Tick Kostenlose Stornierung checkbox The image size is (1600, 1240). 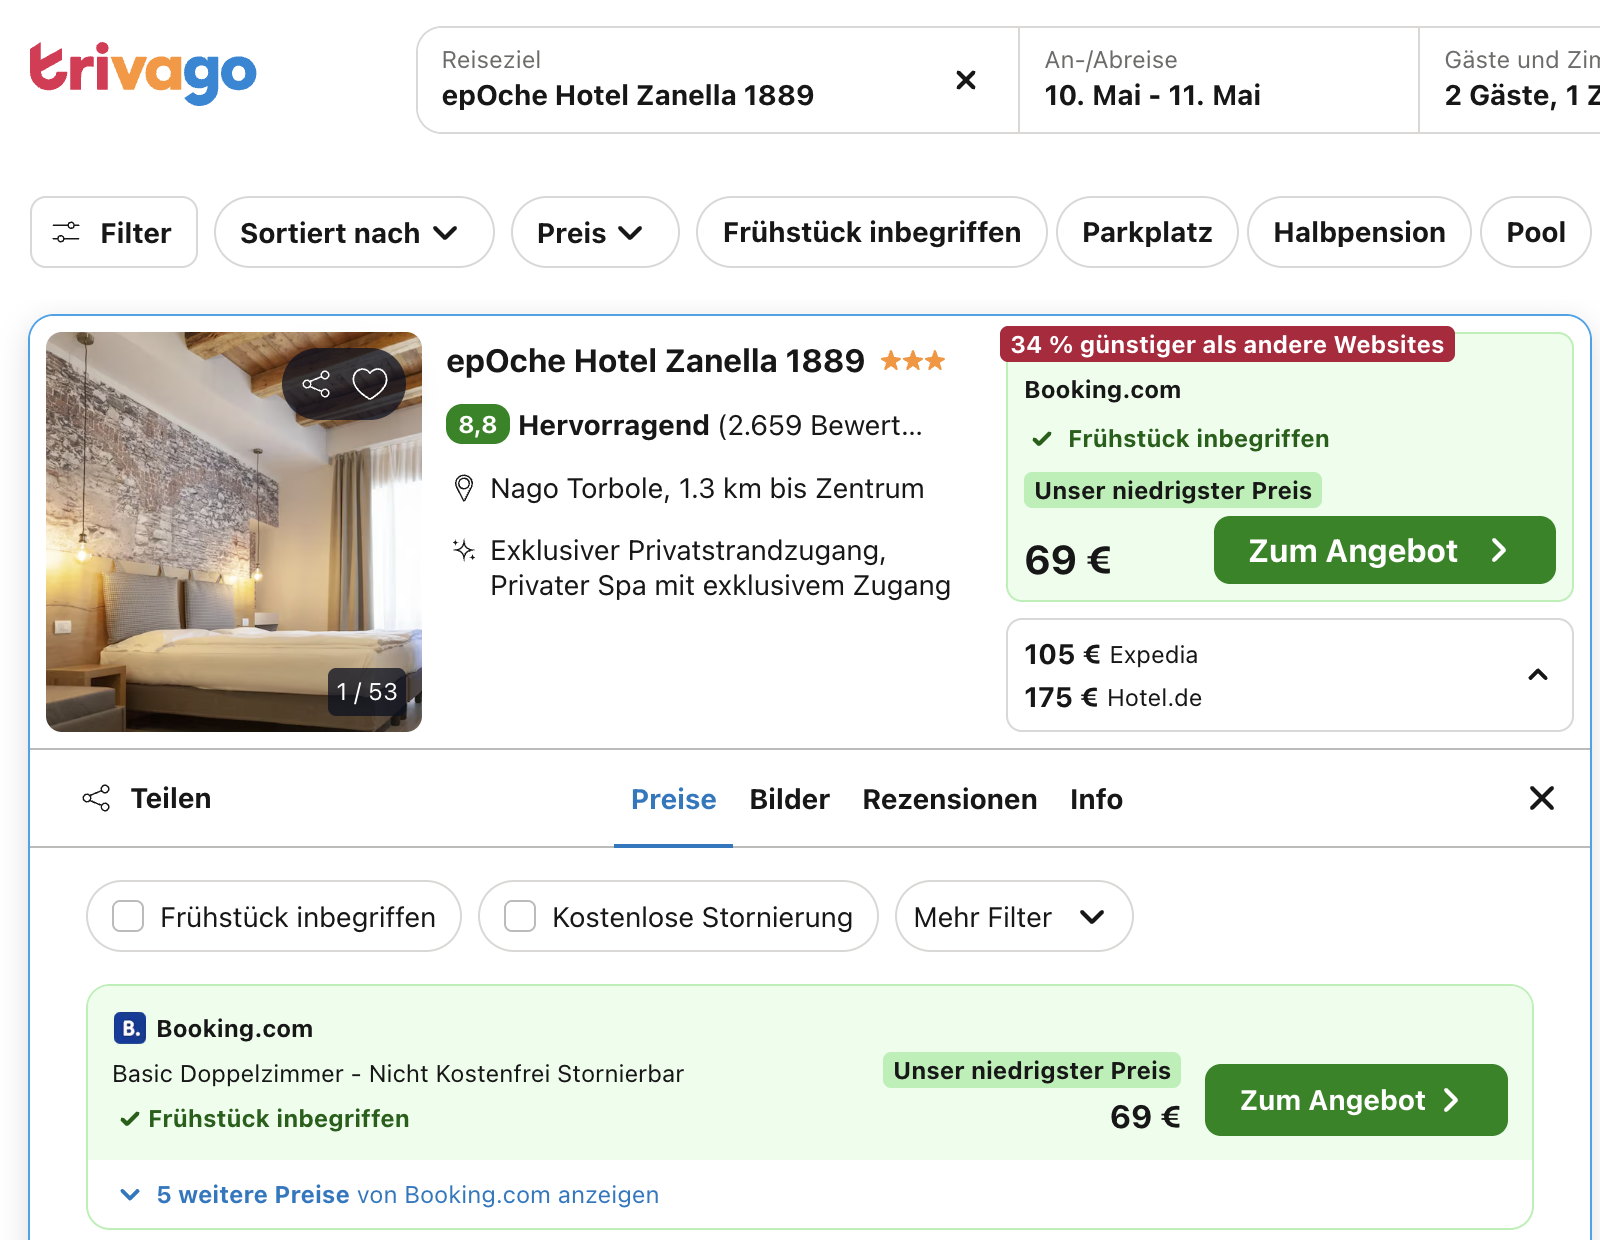(520, 916)
